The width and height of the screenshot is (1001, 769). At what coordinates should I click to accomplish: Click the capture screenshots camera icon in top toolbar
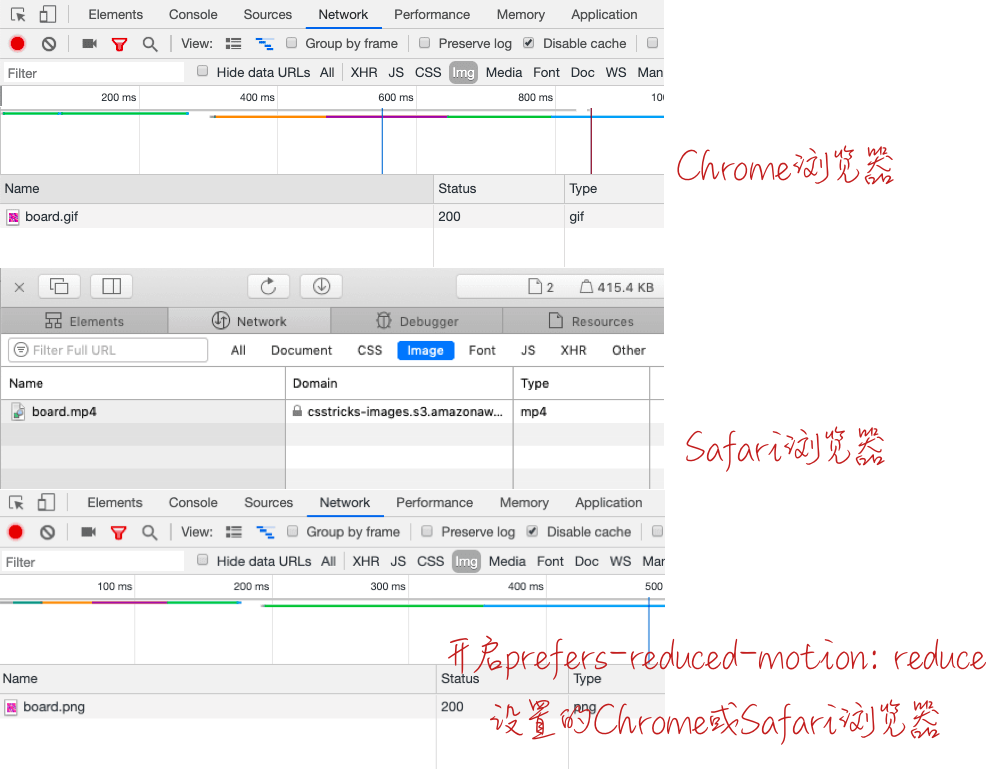pyautogui.click(x=89, y=43)
